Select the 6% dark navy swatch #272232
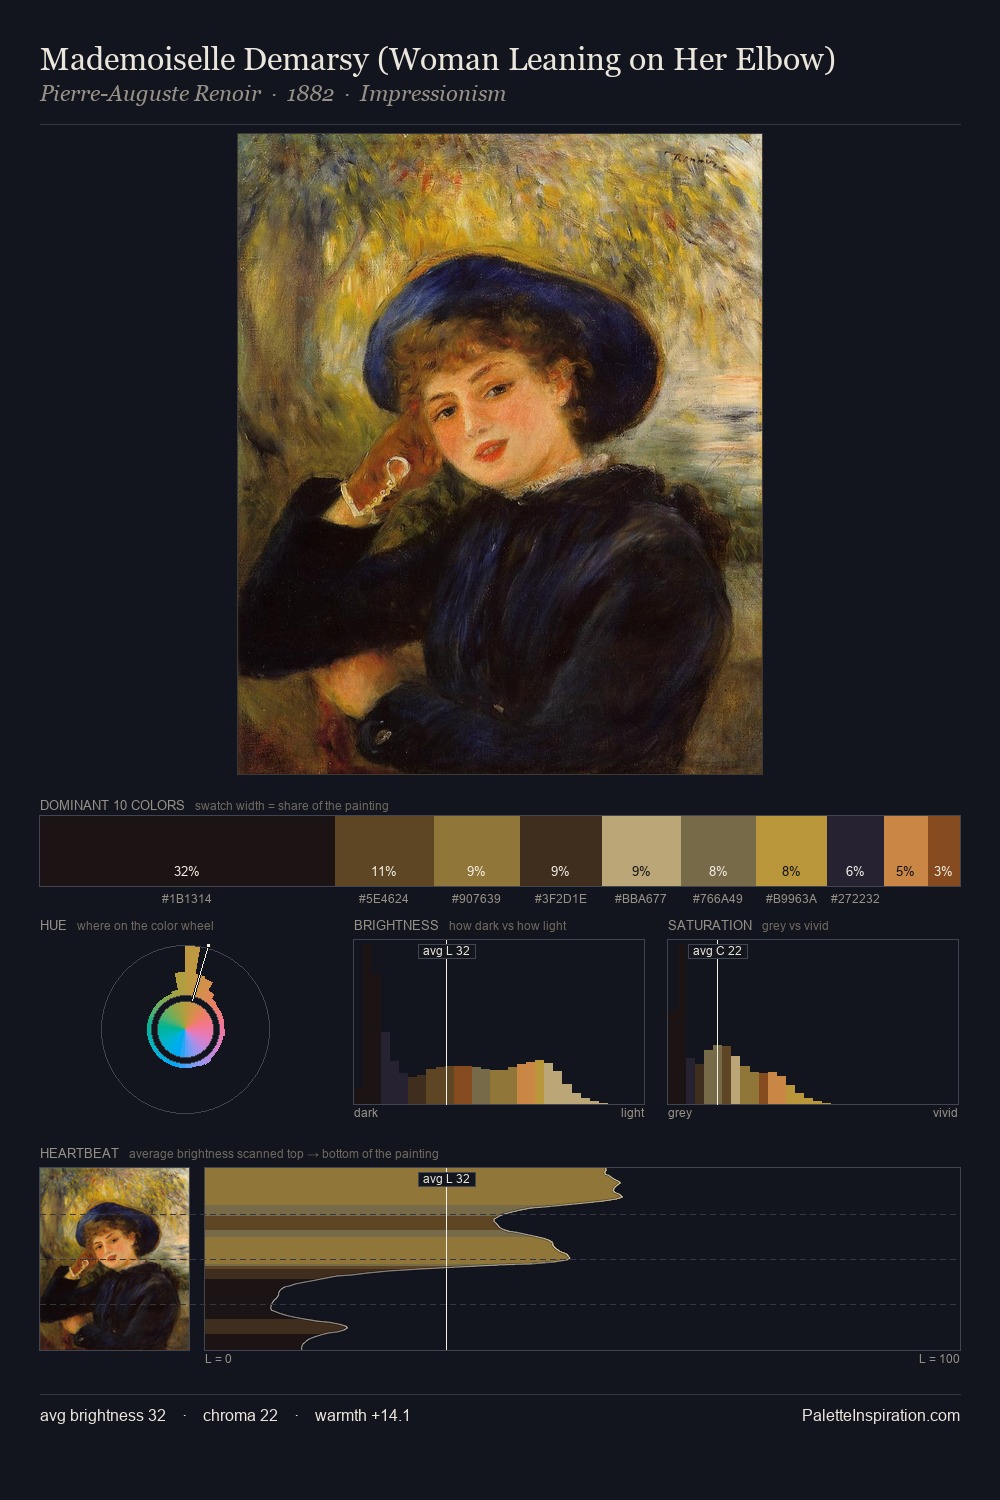This screenshot has height=1500, width=1000. click(x=855, y=851)
